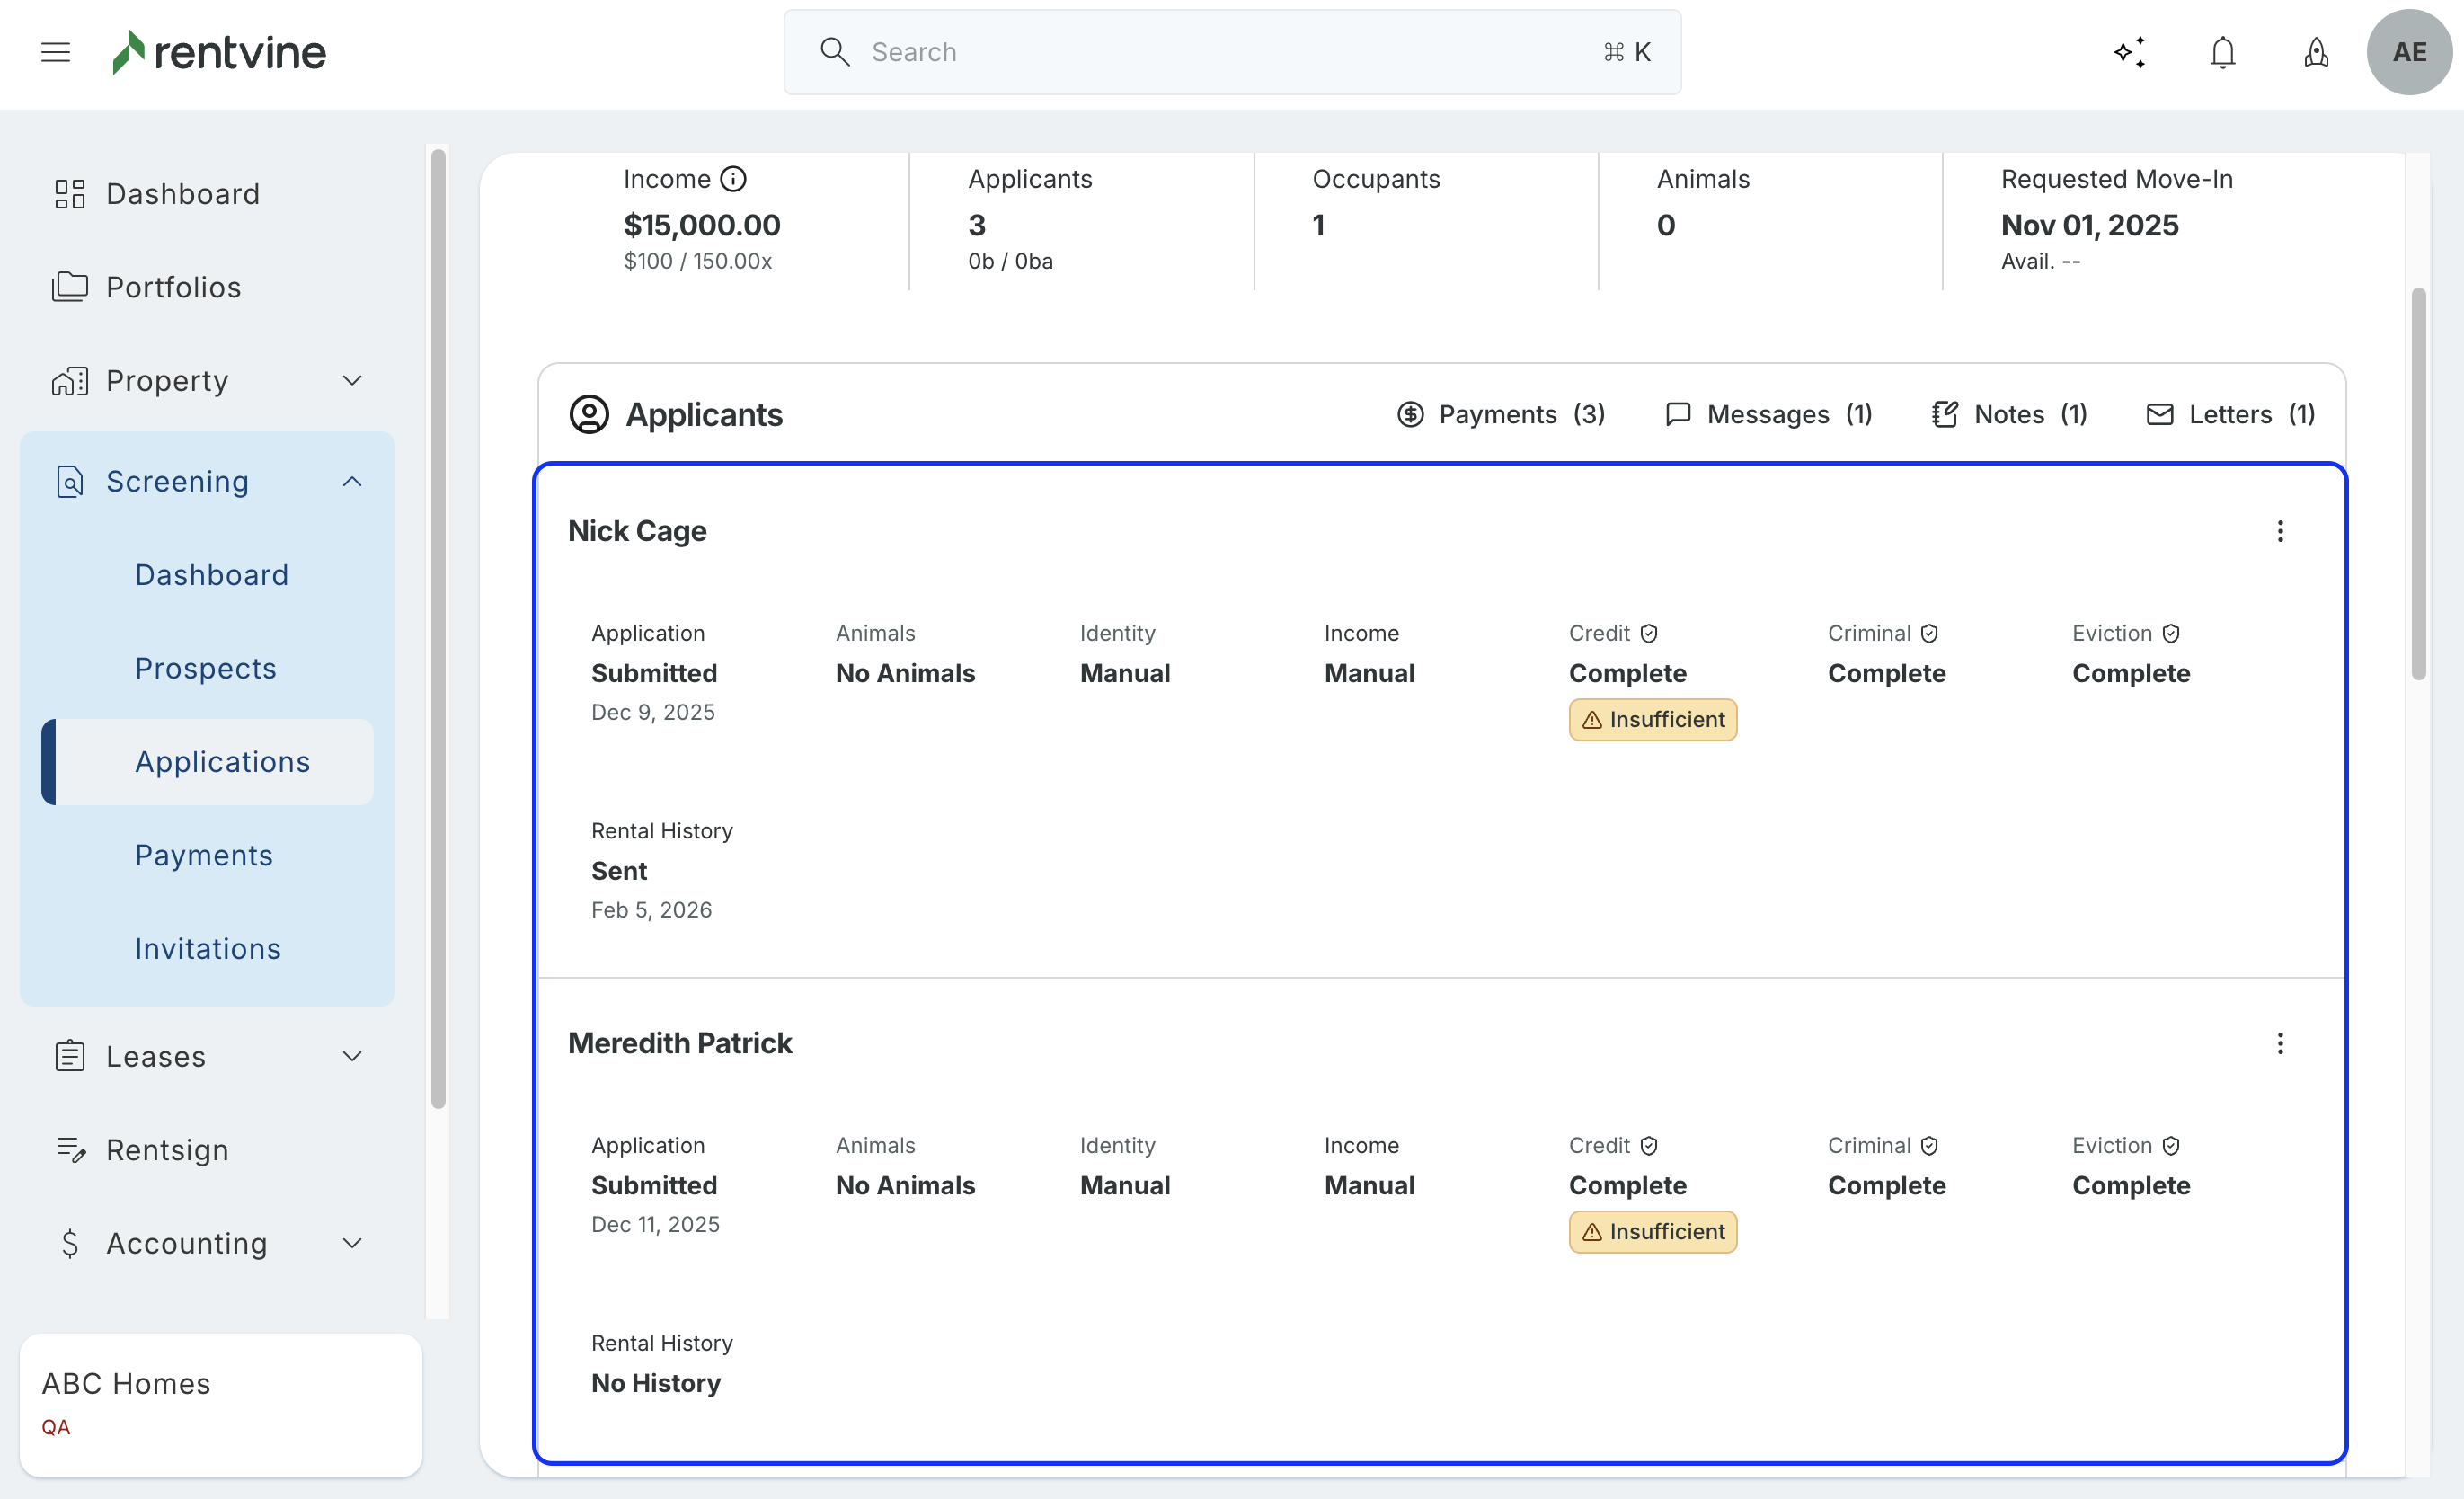
Task: Open the Payments (3) tab
Action: pyautogui.click(x=1500, y=414)
